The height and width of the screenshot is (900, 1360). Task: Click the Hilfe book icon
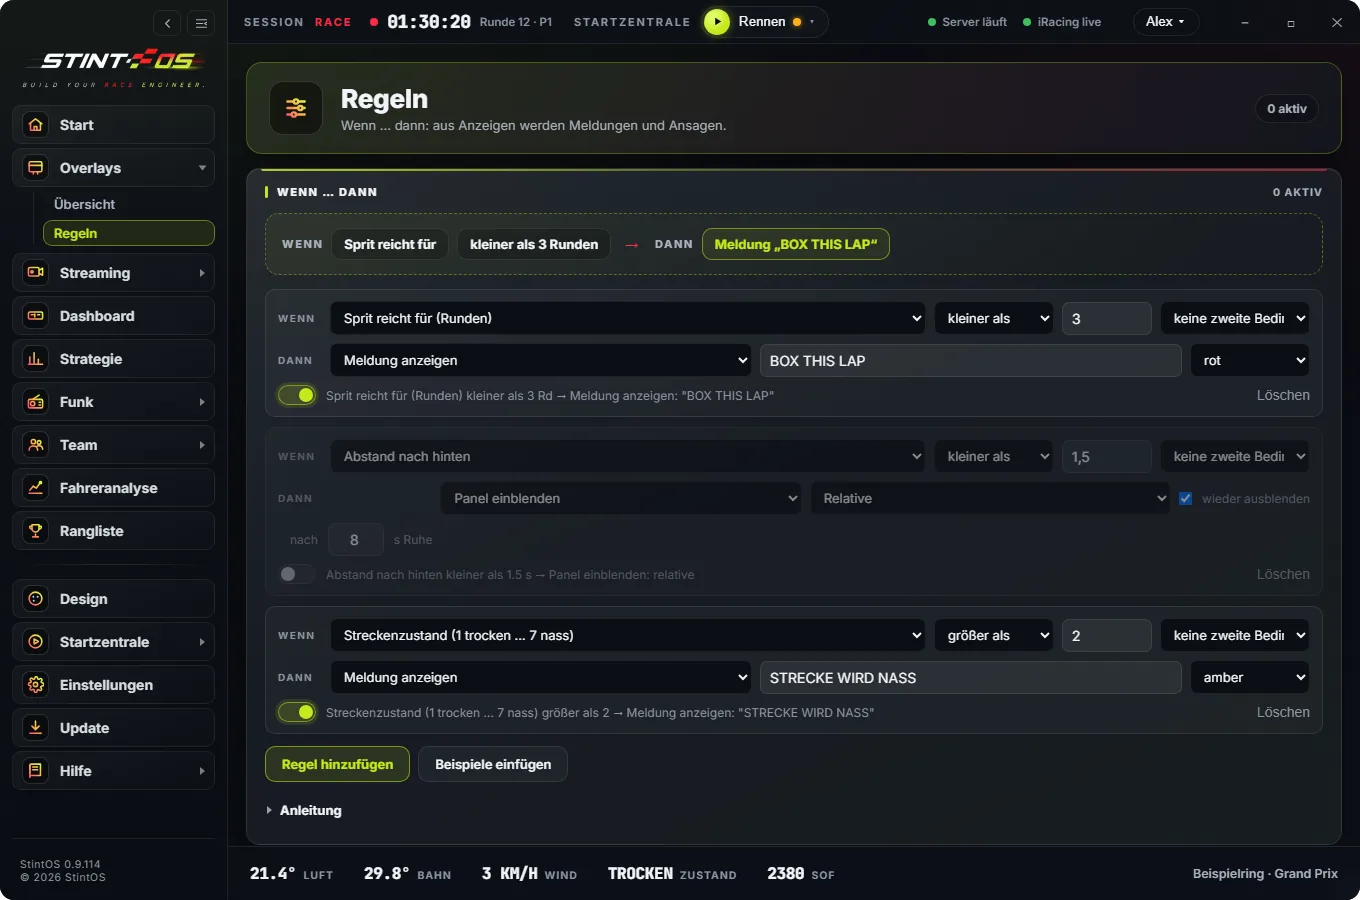36,771
